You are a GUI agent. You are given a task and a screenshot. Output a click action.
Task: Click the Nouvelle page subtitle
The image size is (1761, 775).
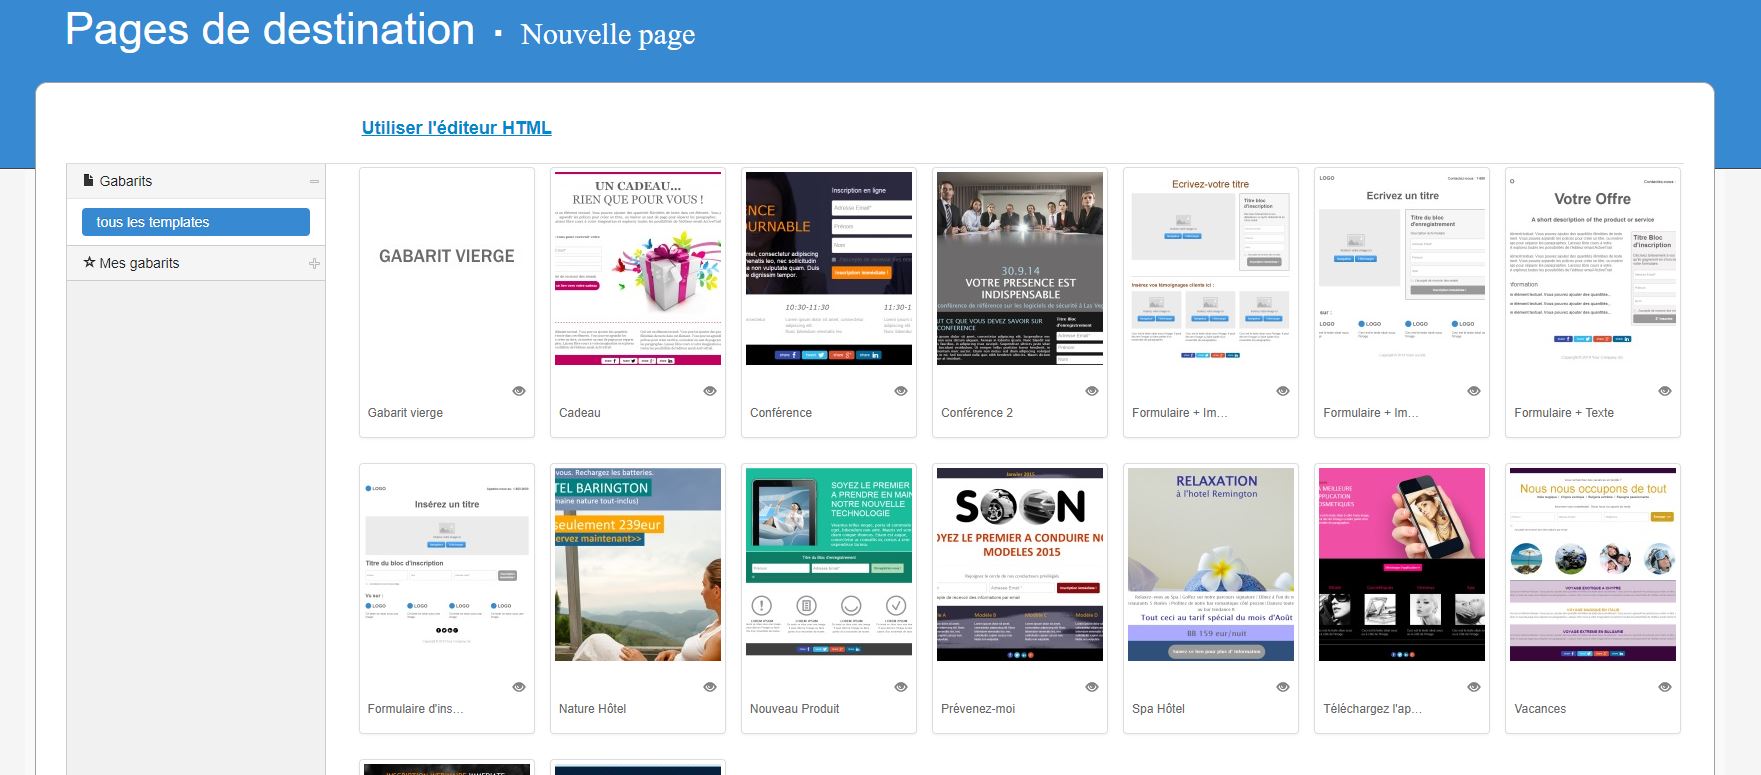click(x=608, y=35)
